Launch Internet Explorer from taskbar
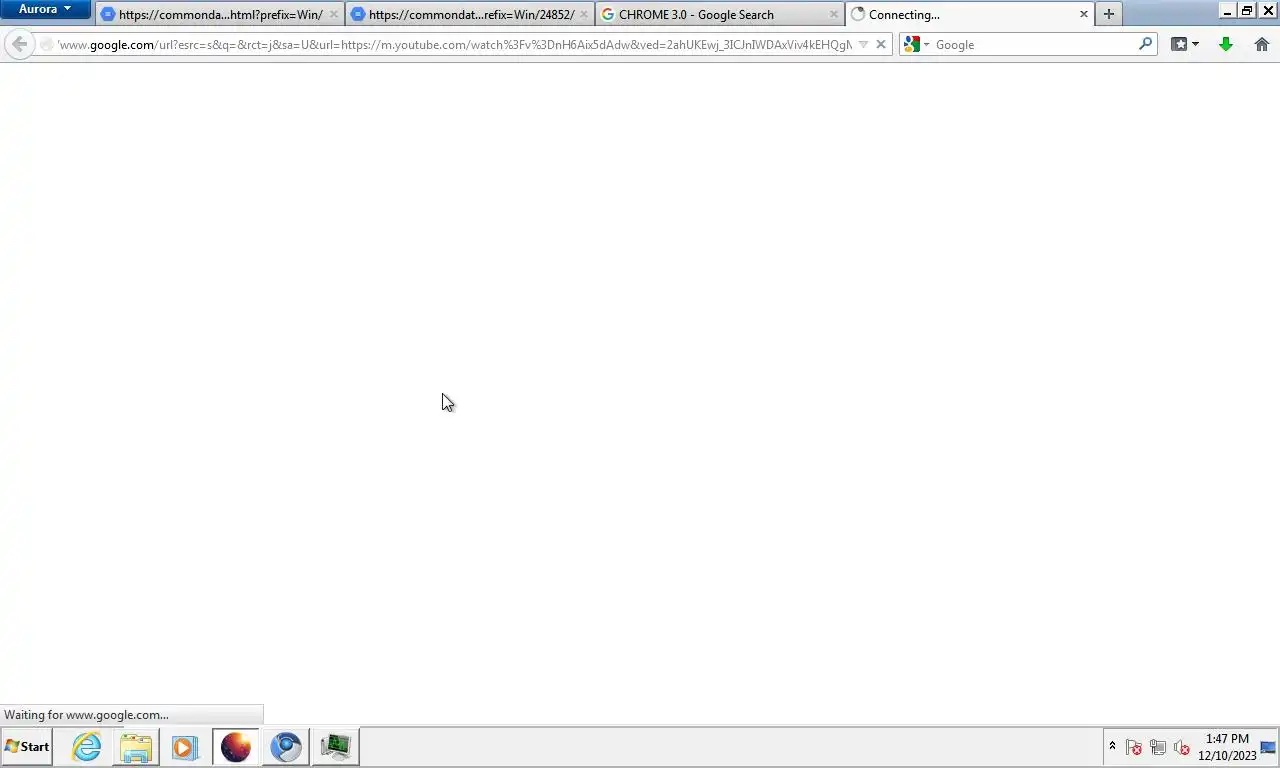Viewport: 1280px width, 768px height. [x=87, y=747]
